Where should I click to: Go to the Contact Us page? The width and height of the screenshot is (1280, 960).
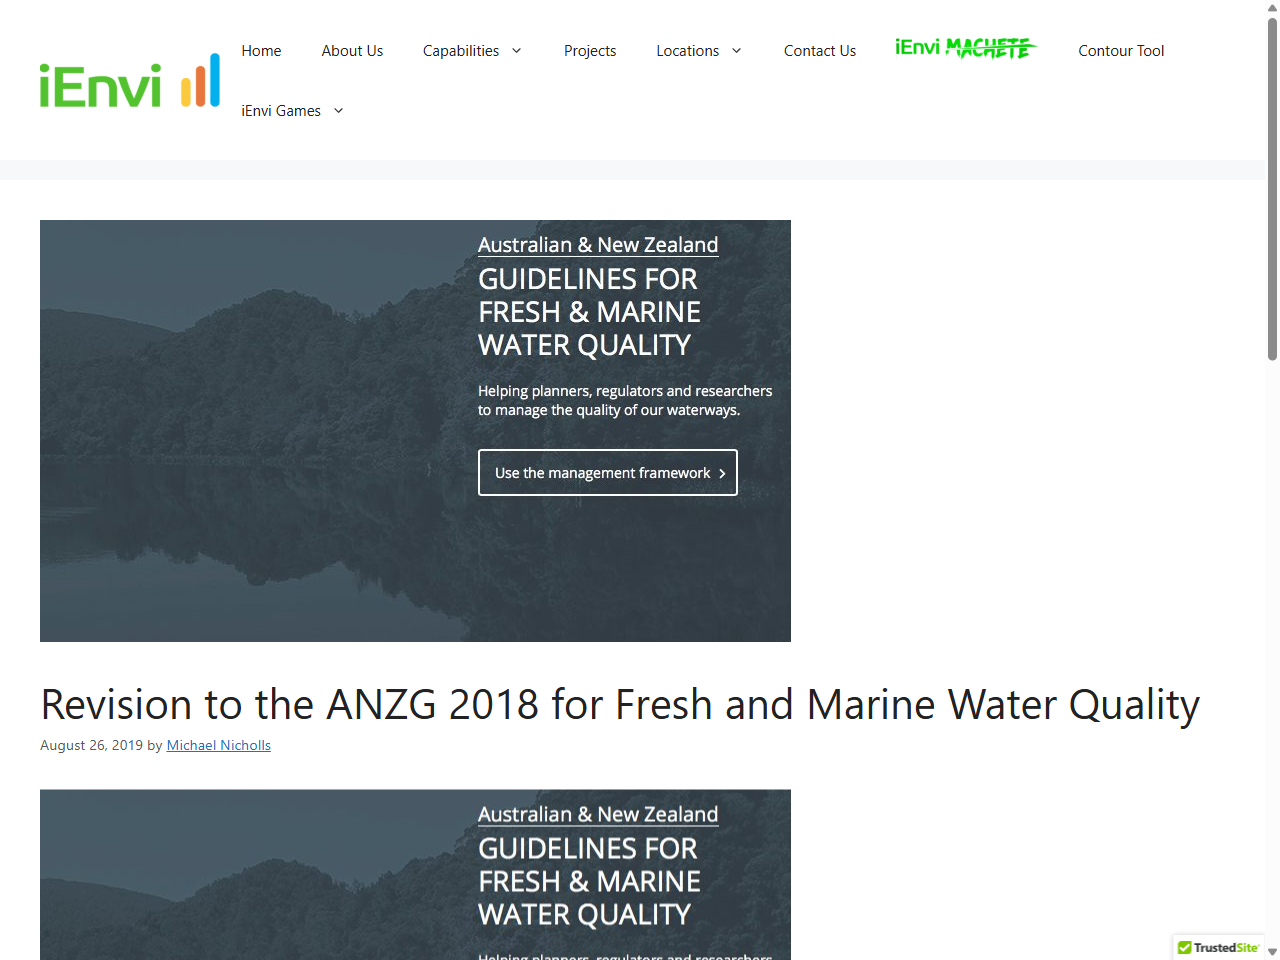point(820,50)
